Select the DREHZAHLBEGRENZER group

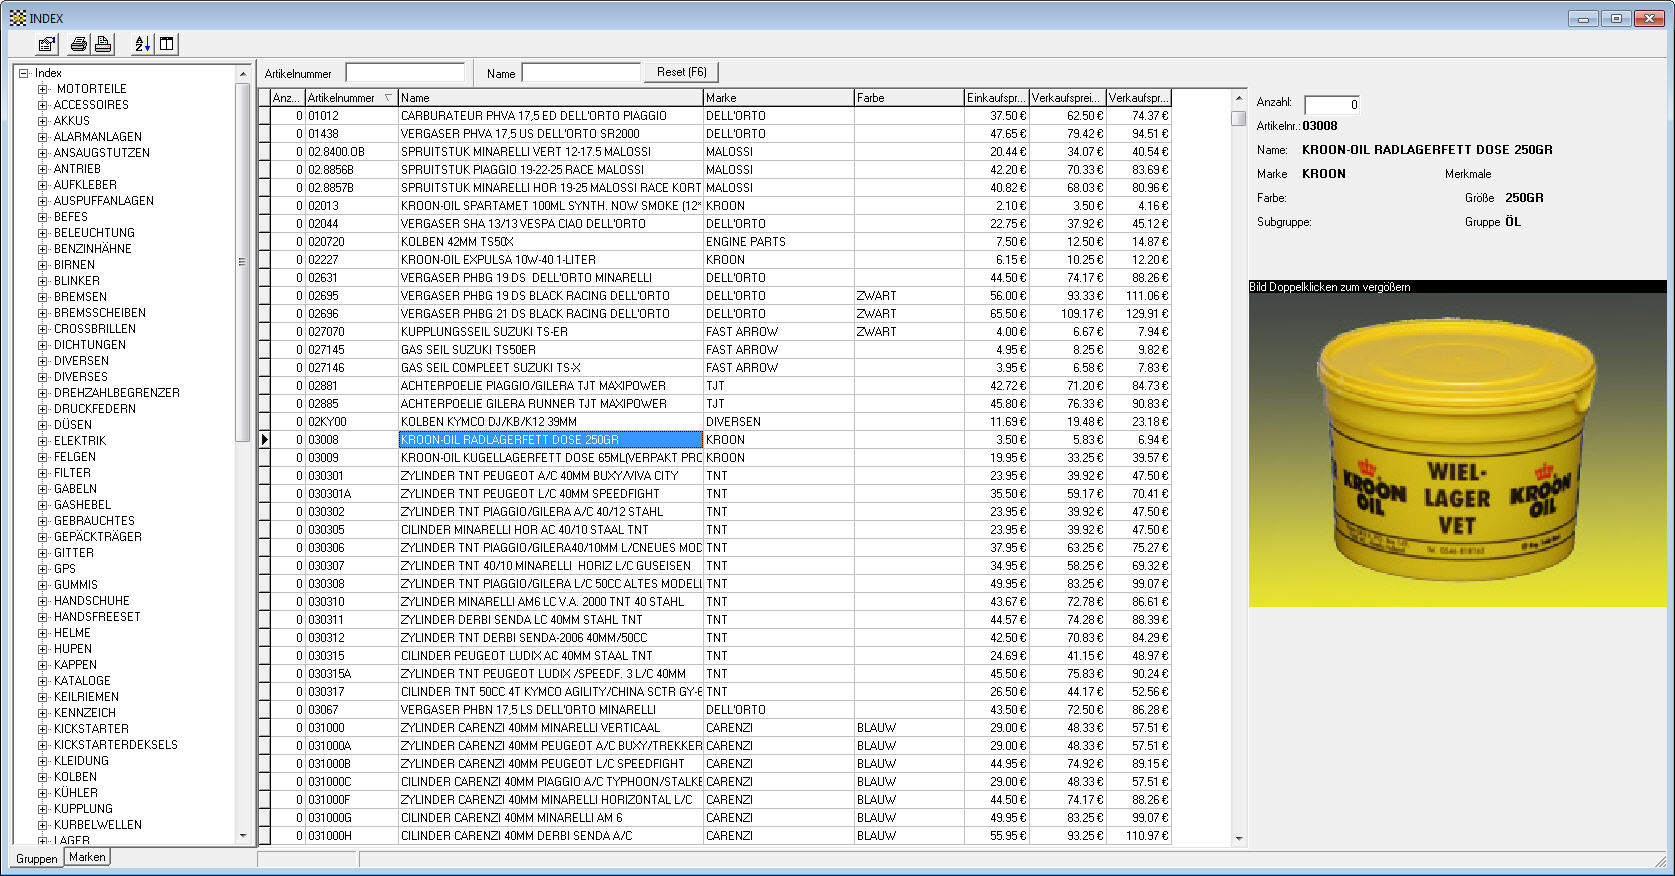pos(117,393)
